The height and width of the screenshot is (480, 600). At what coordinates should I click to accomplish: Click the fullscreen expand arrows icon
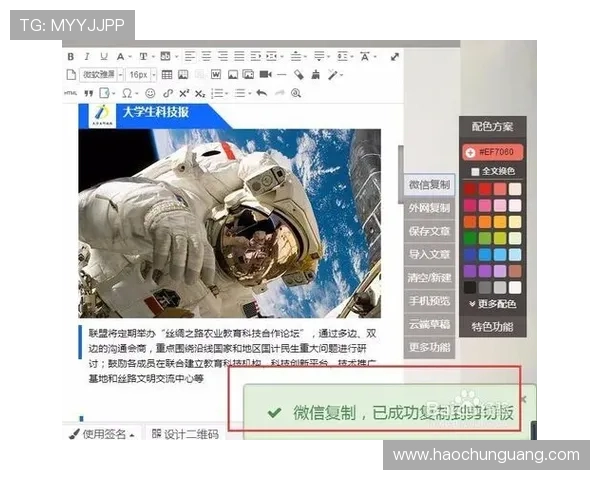point(395,57)
